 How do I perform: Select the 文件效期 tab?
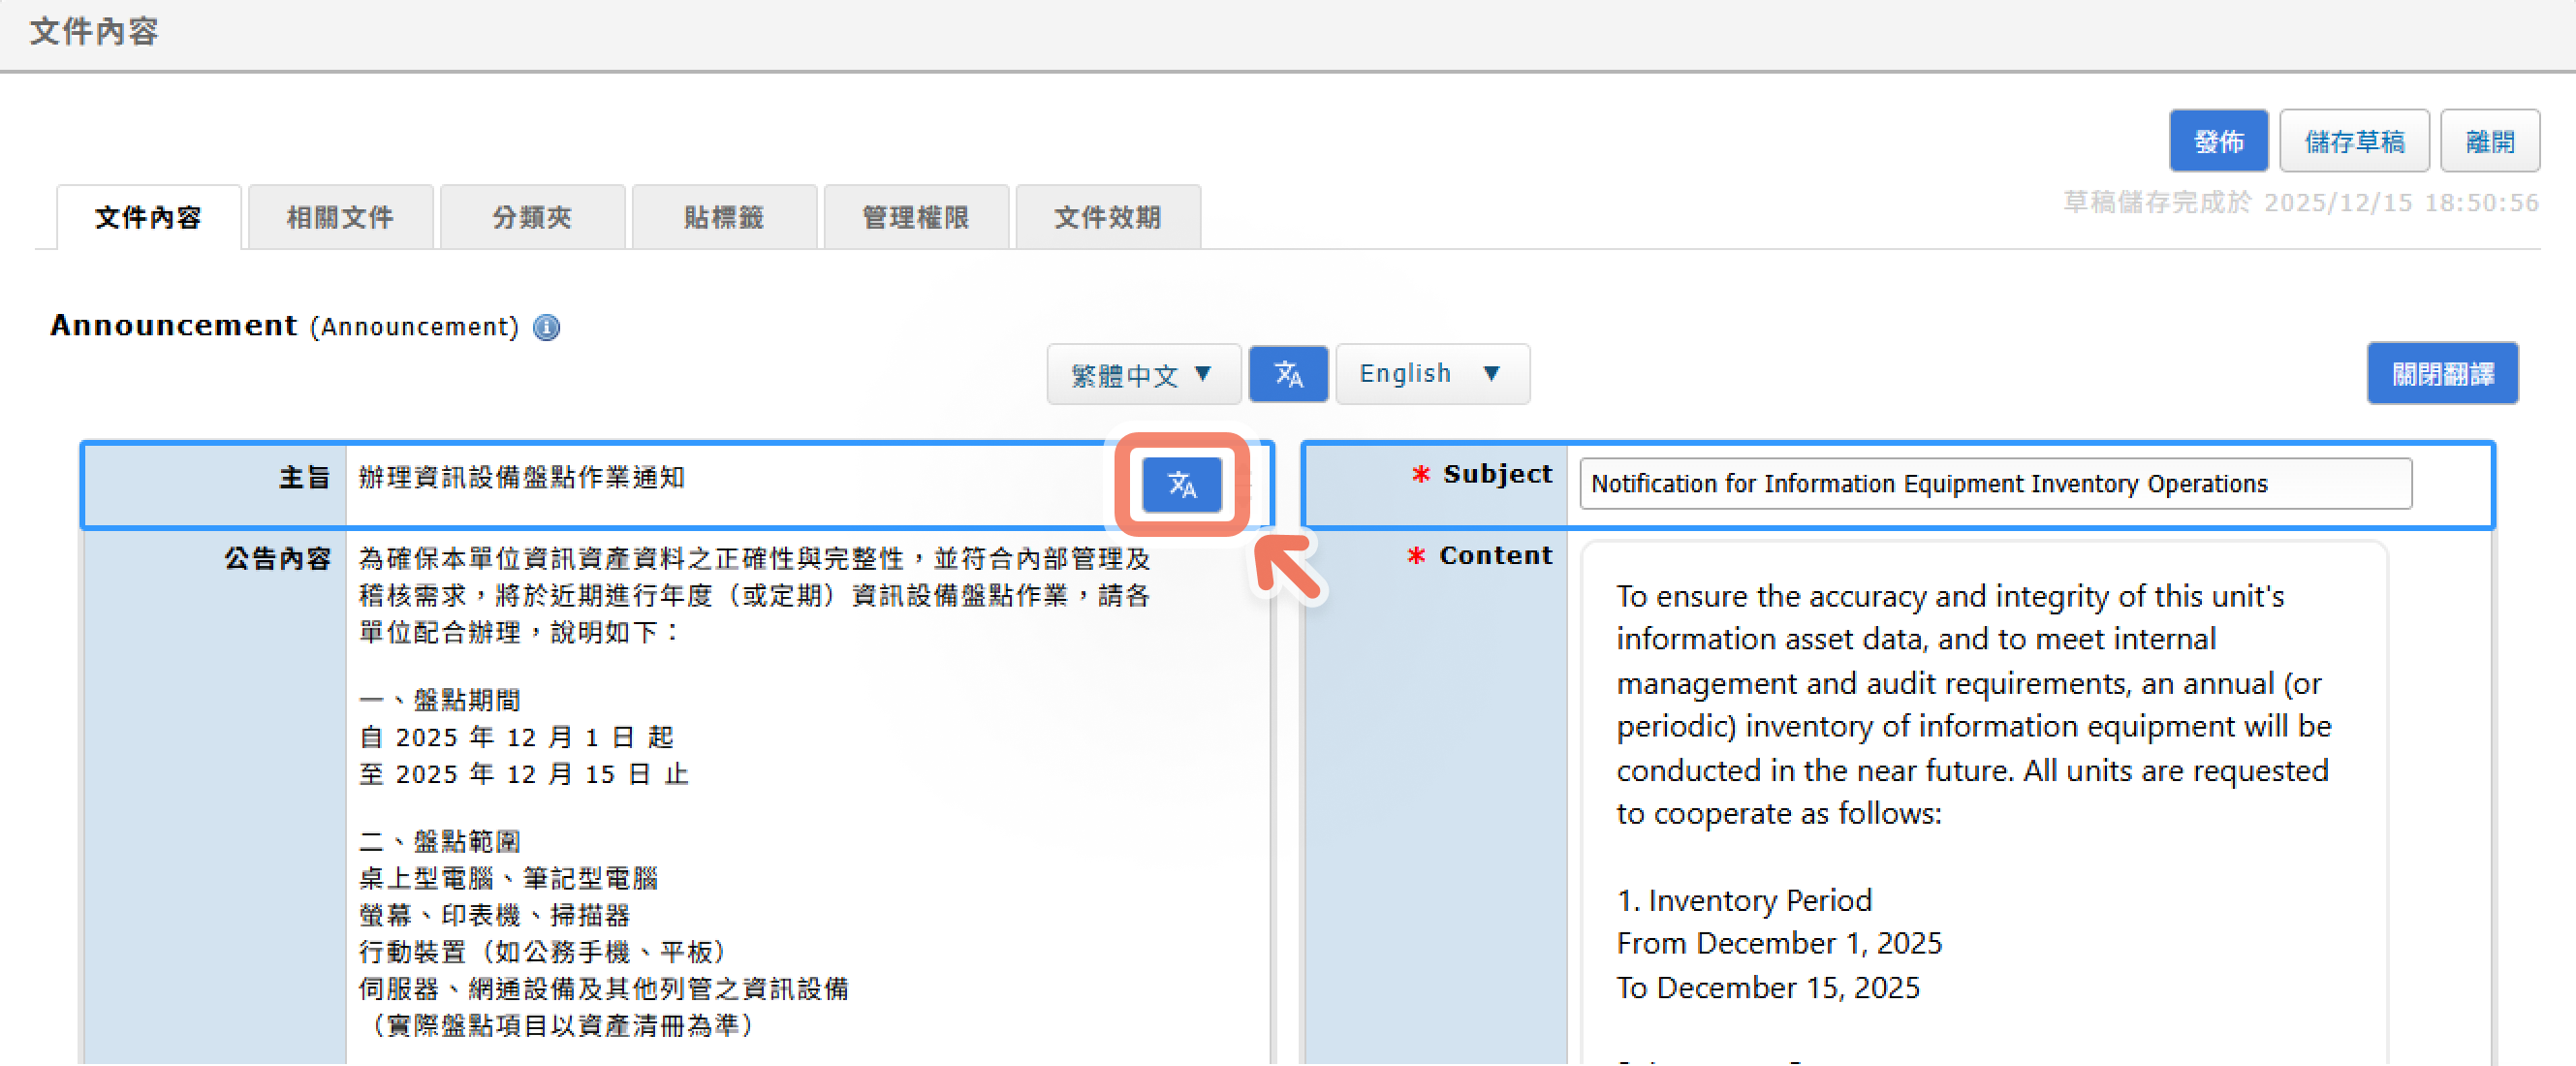click(1107, 217)
